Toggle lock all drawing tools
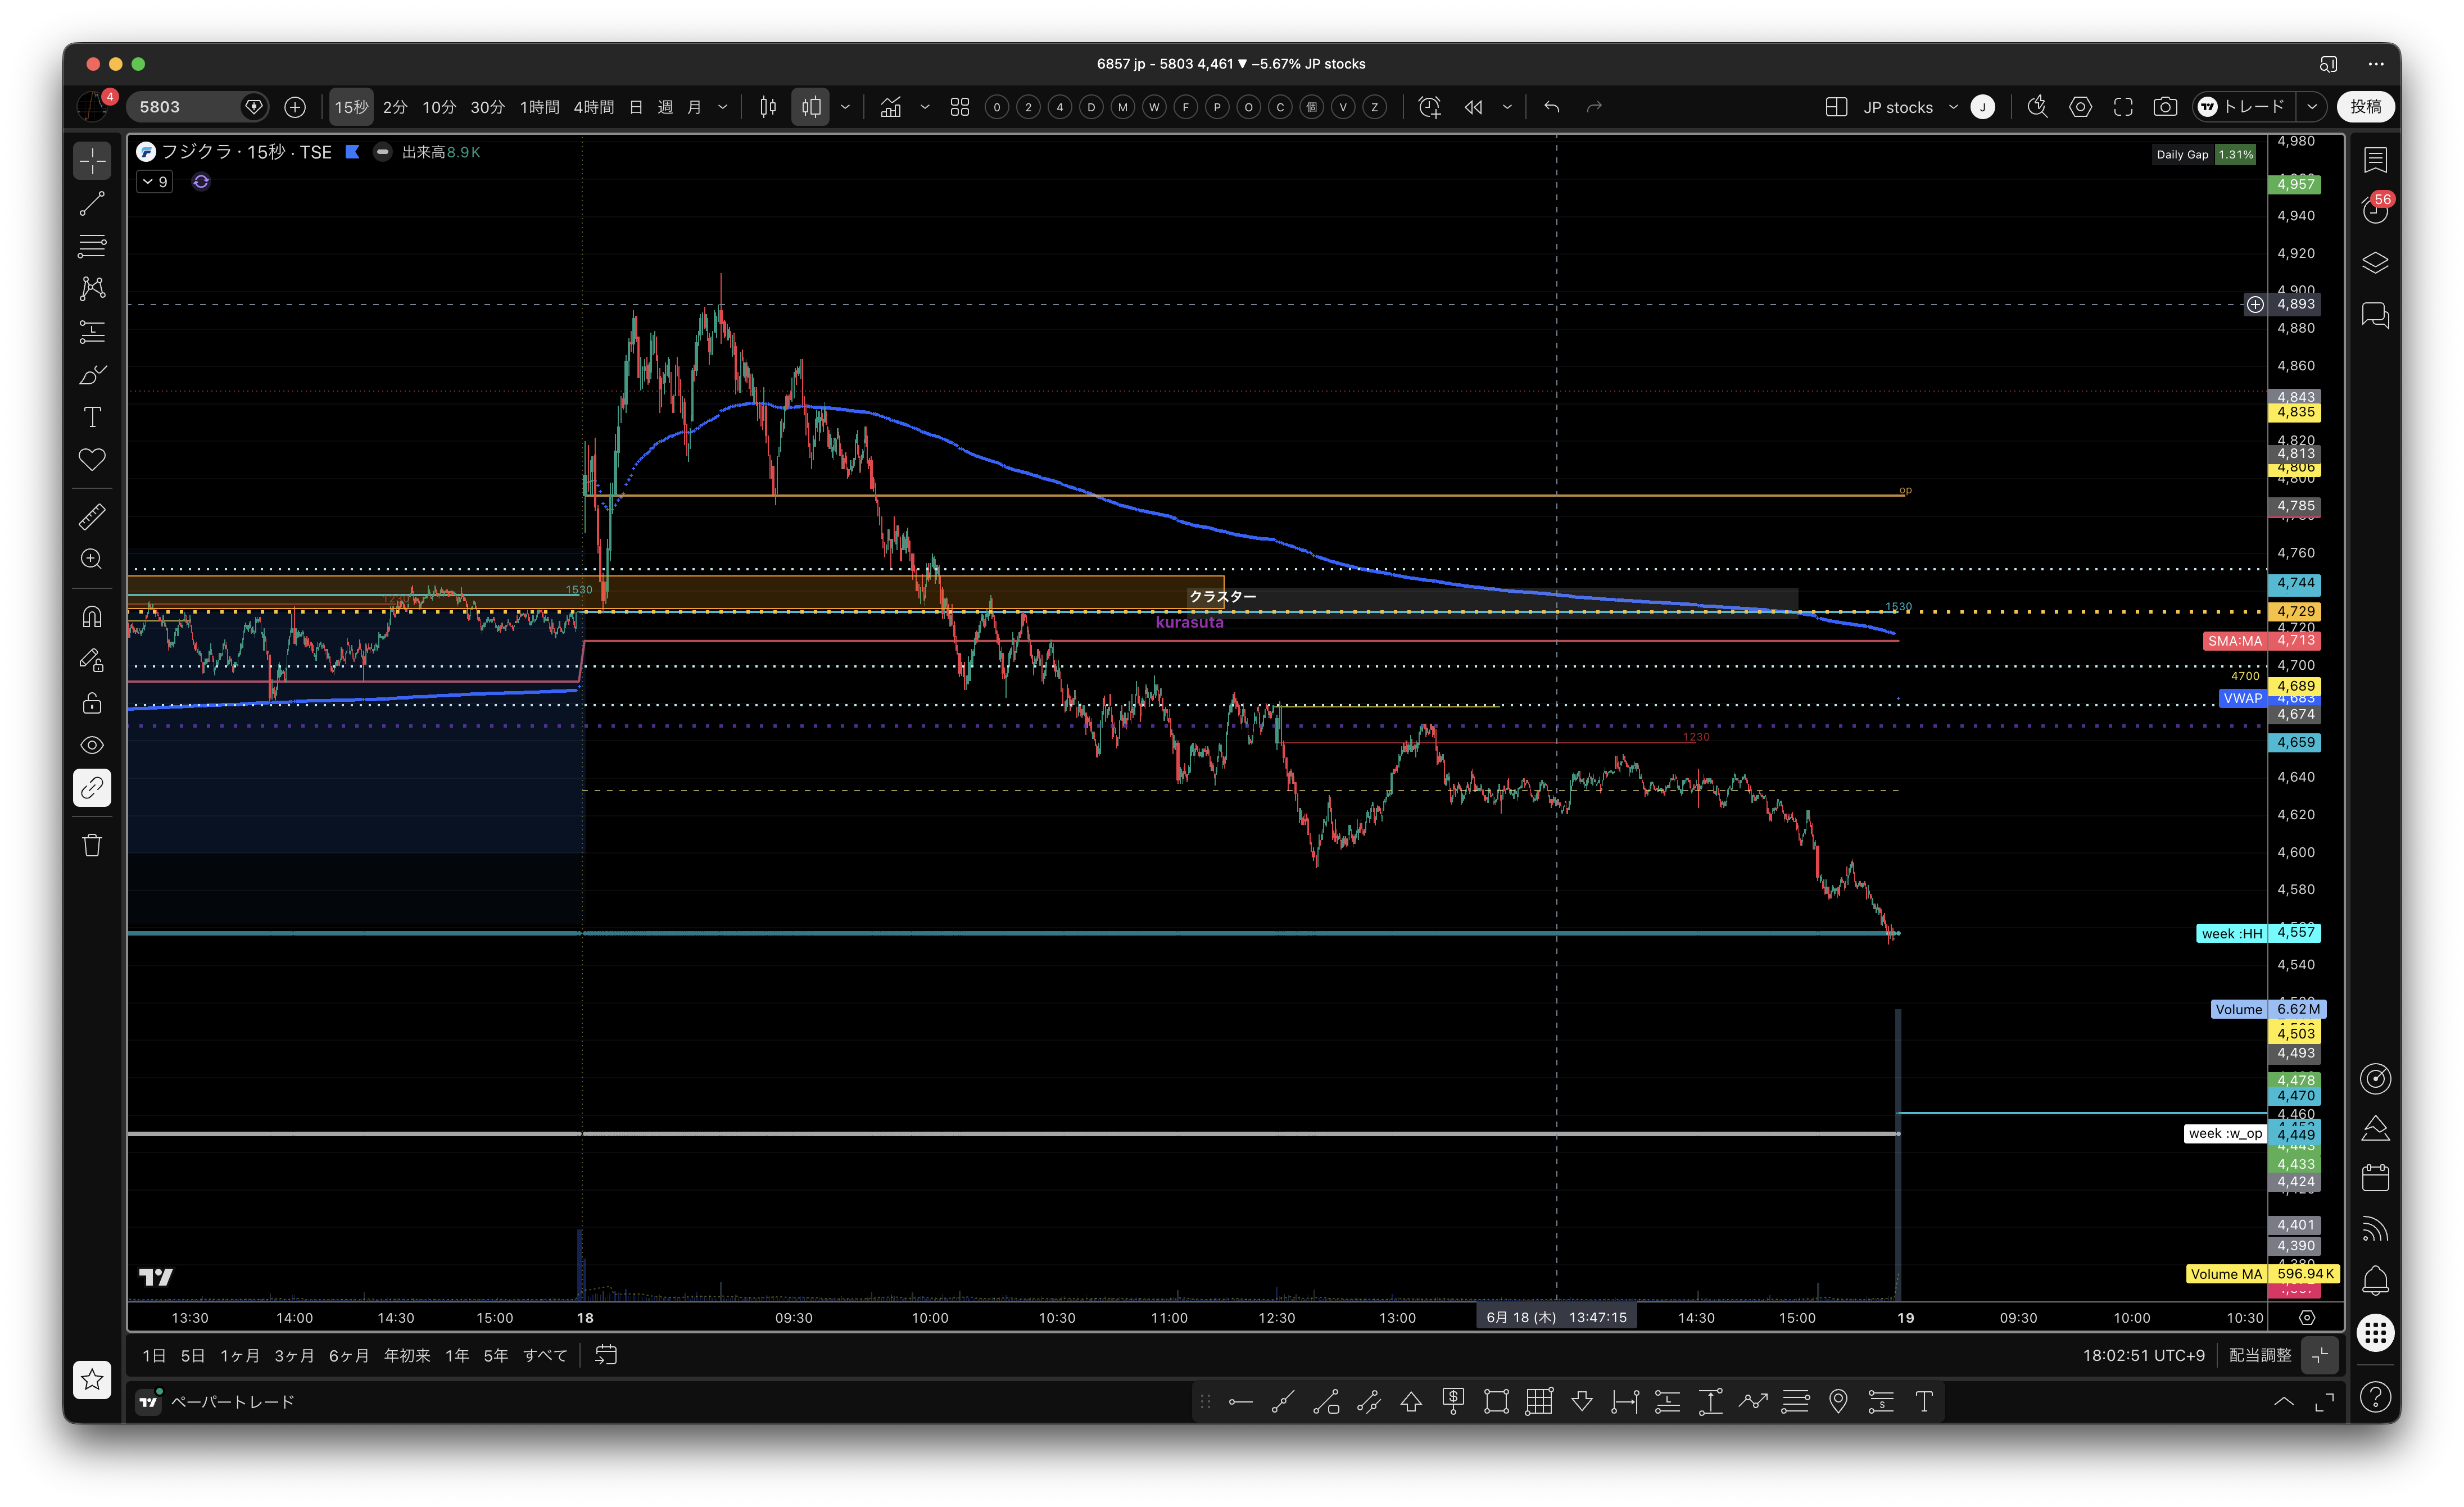This screenshot has width=2464, height=1507. tap(92, 703)
